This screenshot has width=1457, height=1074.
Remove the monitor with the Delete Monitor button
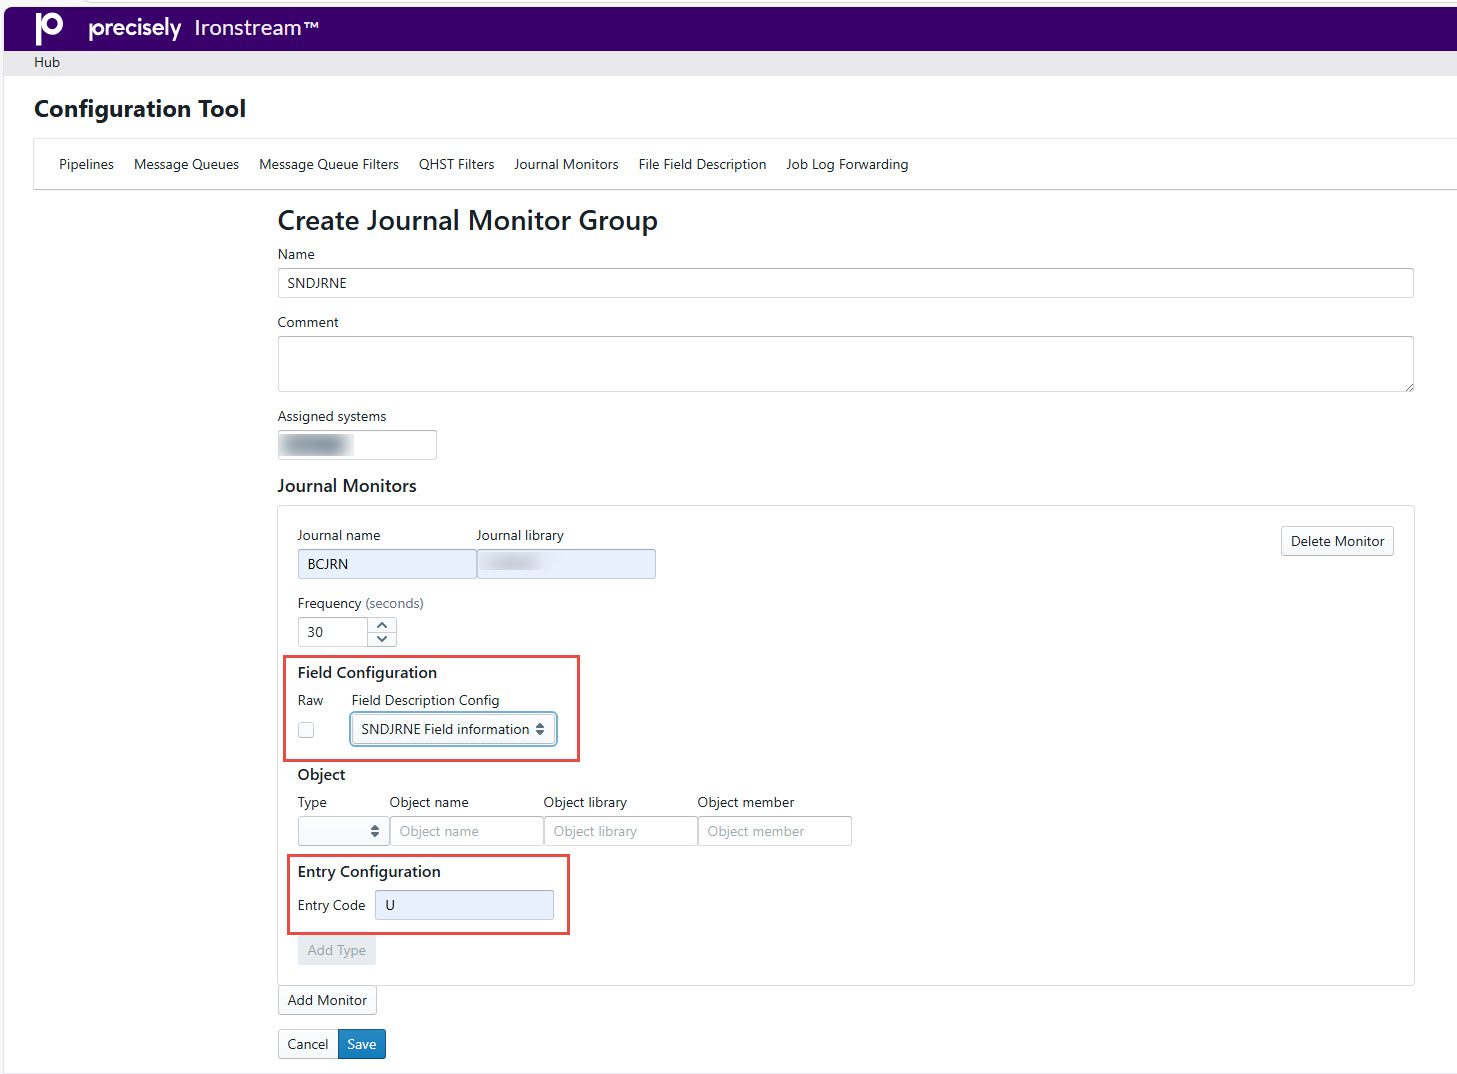(x=1337, y=541)
